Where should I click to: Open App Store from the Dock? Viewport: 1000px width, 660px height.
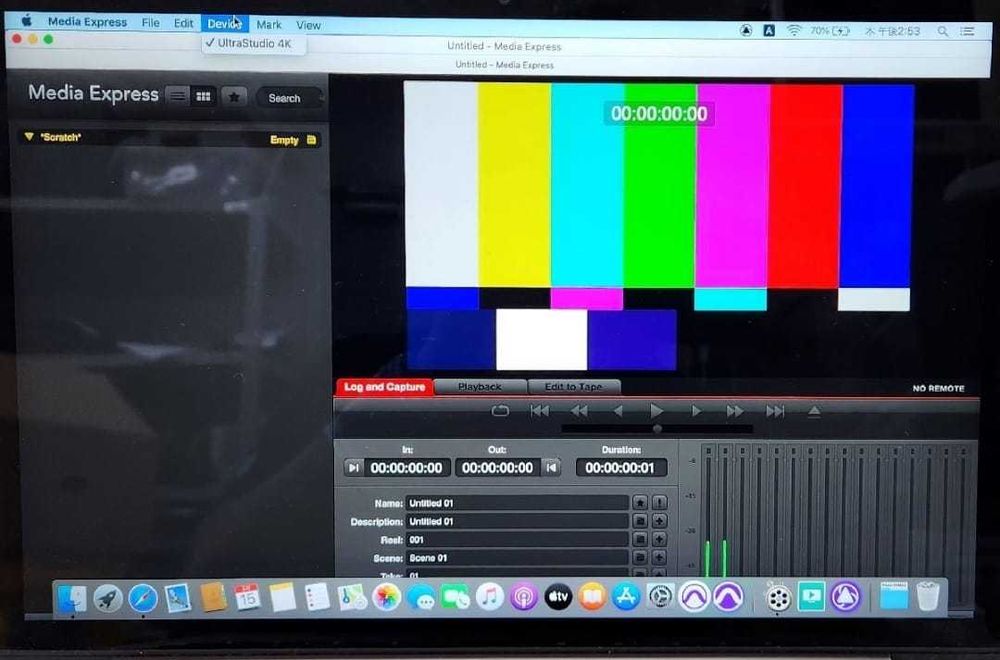coord(626,598)
